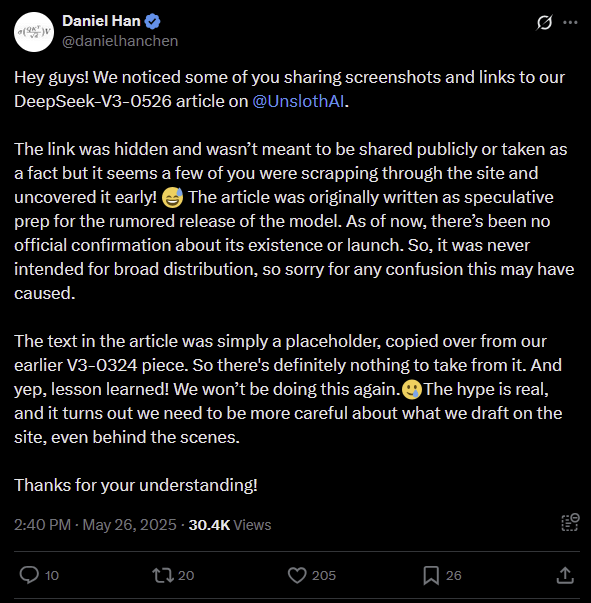Viewport: 591px width, 603px height.
Task: Click the bookmark count 26
Action: (454, 575)
